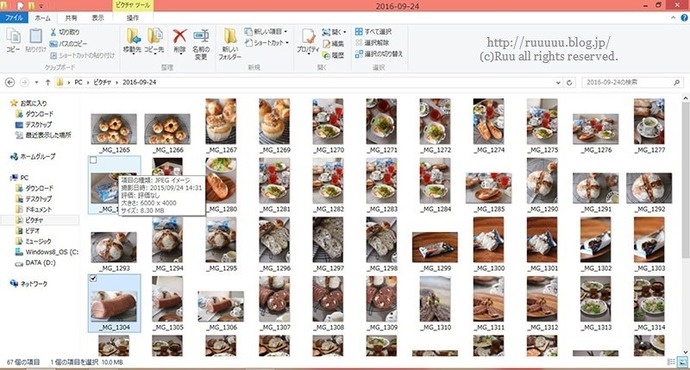Open Network in navigation pane
Viewport: 690px width, 370px height.
pyautogui.click(x=29, y=284)
